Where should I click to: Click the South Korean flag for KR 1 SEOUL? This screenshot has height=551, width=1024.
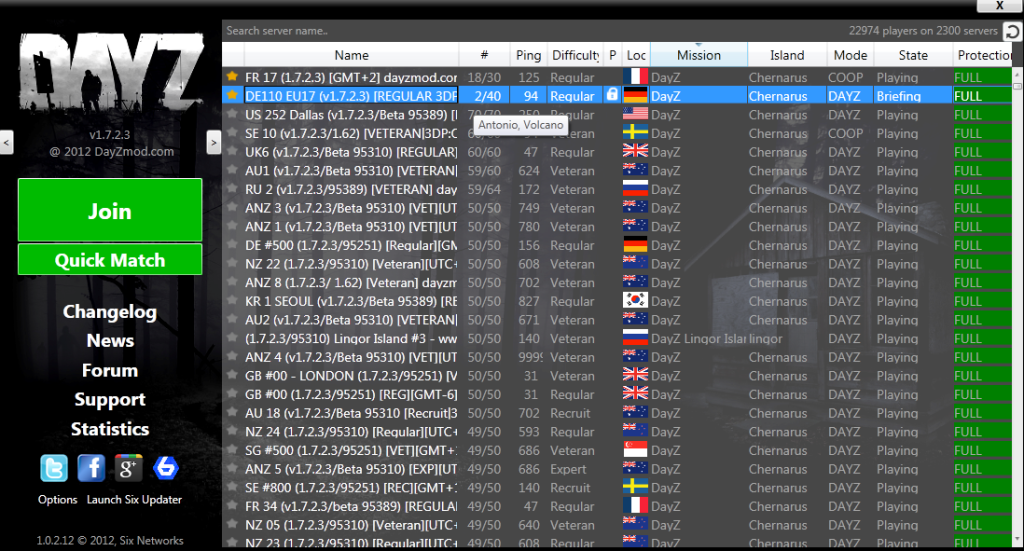(x=635, y=301)
